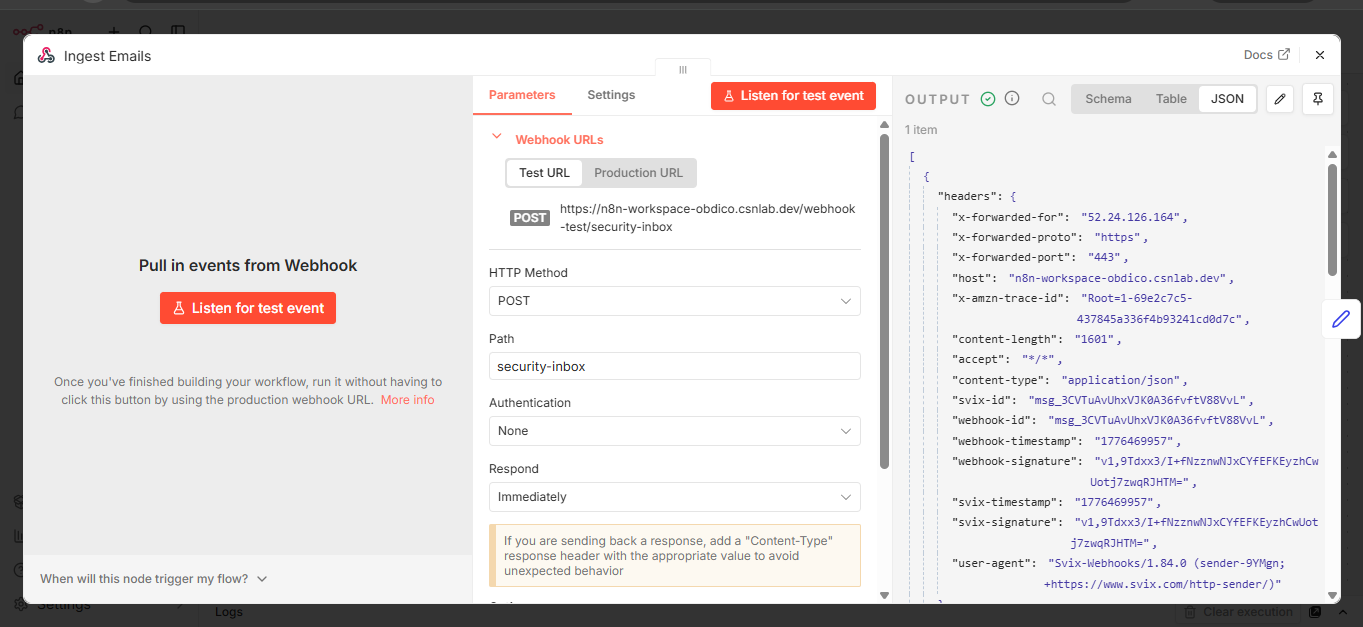
Task: Open the More info link
Action: tap(407, 400)
